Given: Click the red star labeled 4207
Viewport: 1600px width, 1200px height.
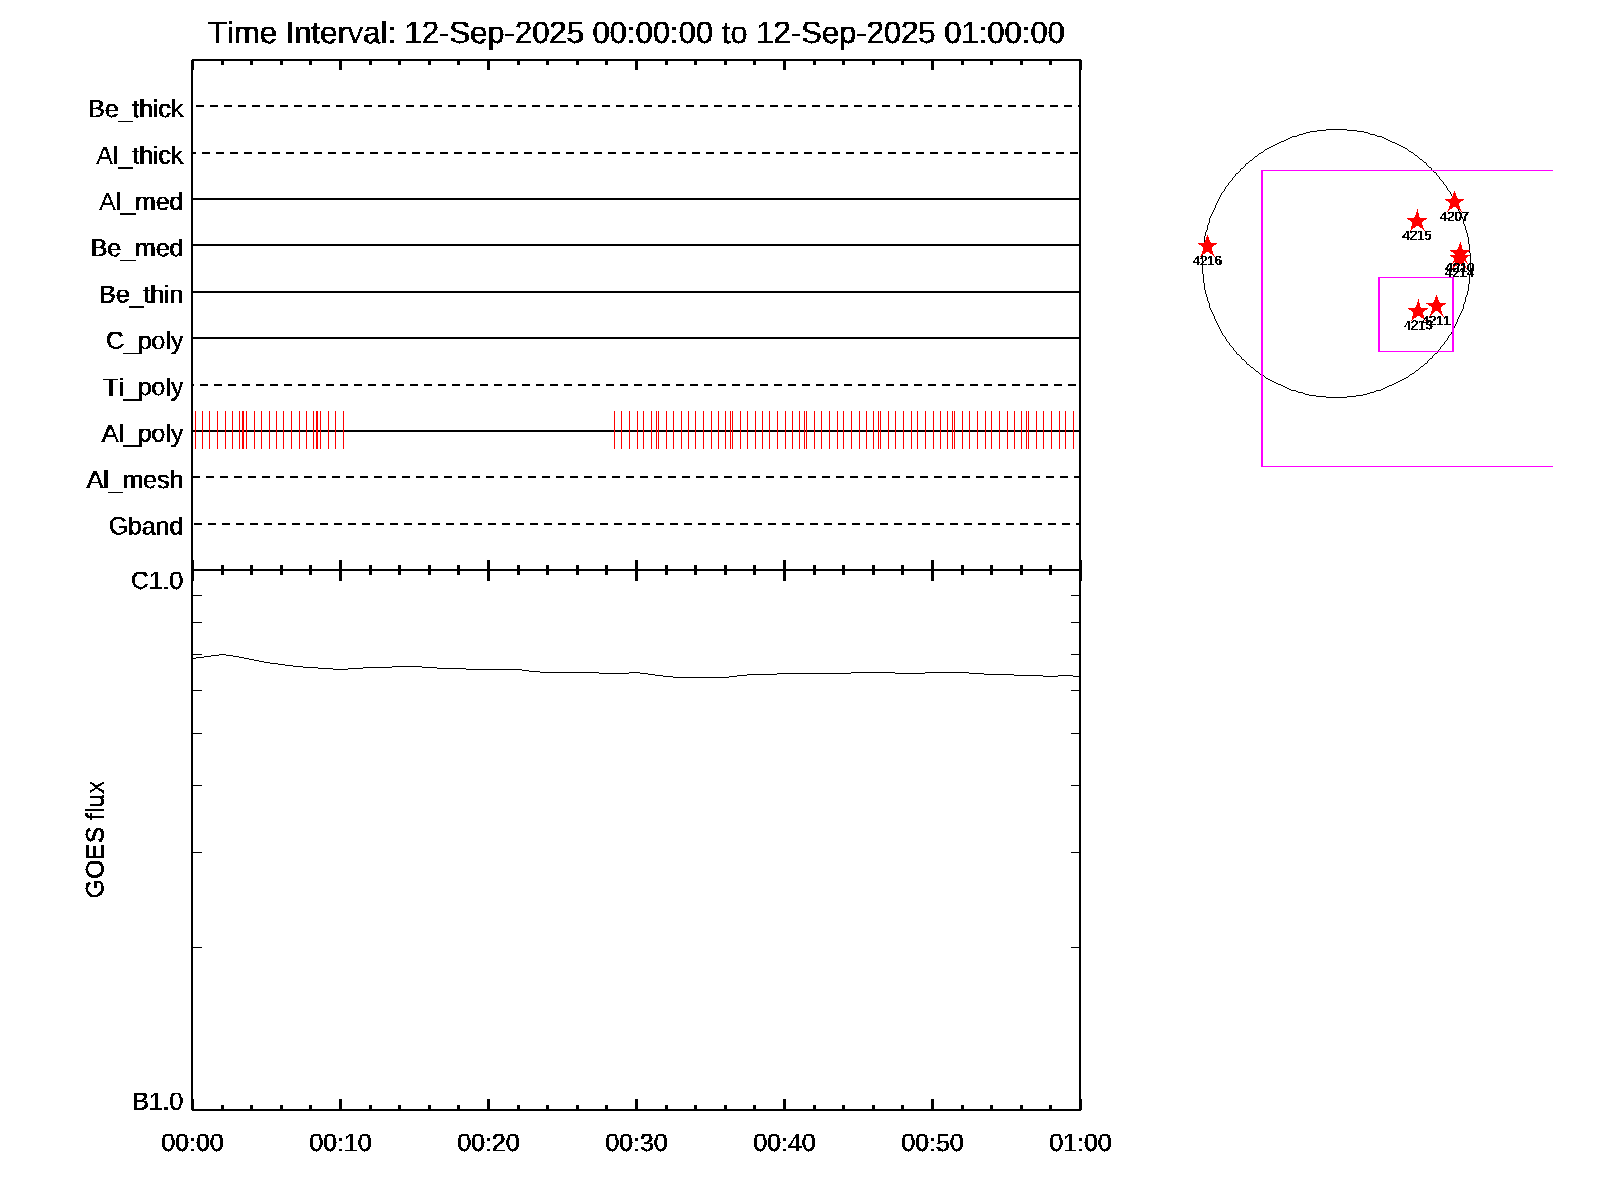Looking at the screenshot, I should pyautogui.click(x=1454, y=202).
